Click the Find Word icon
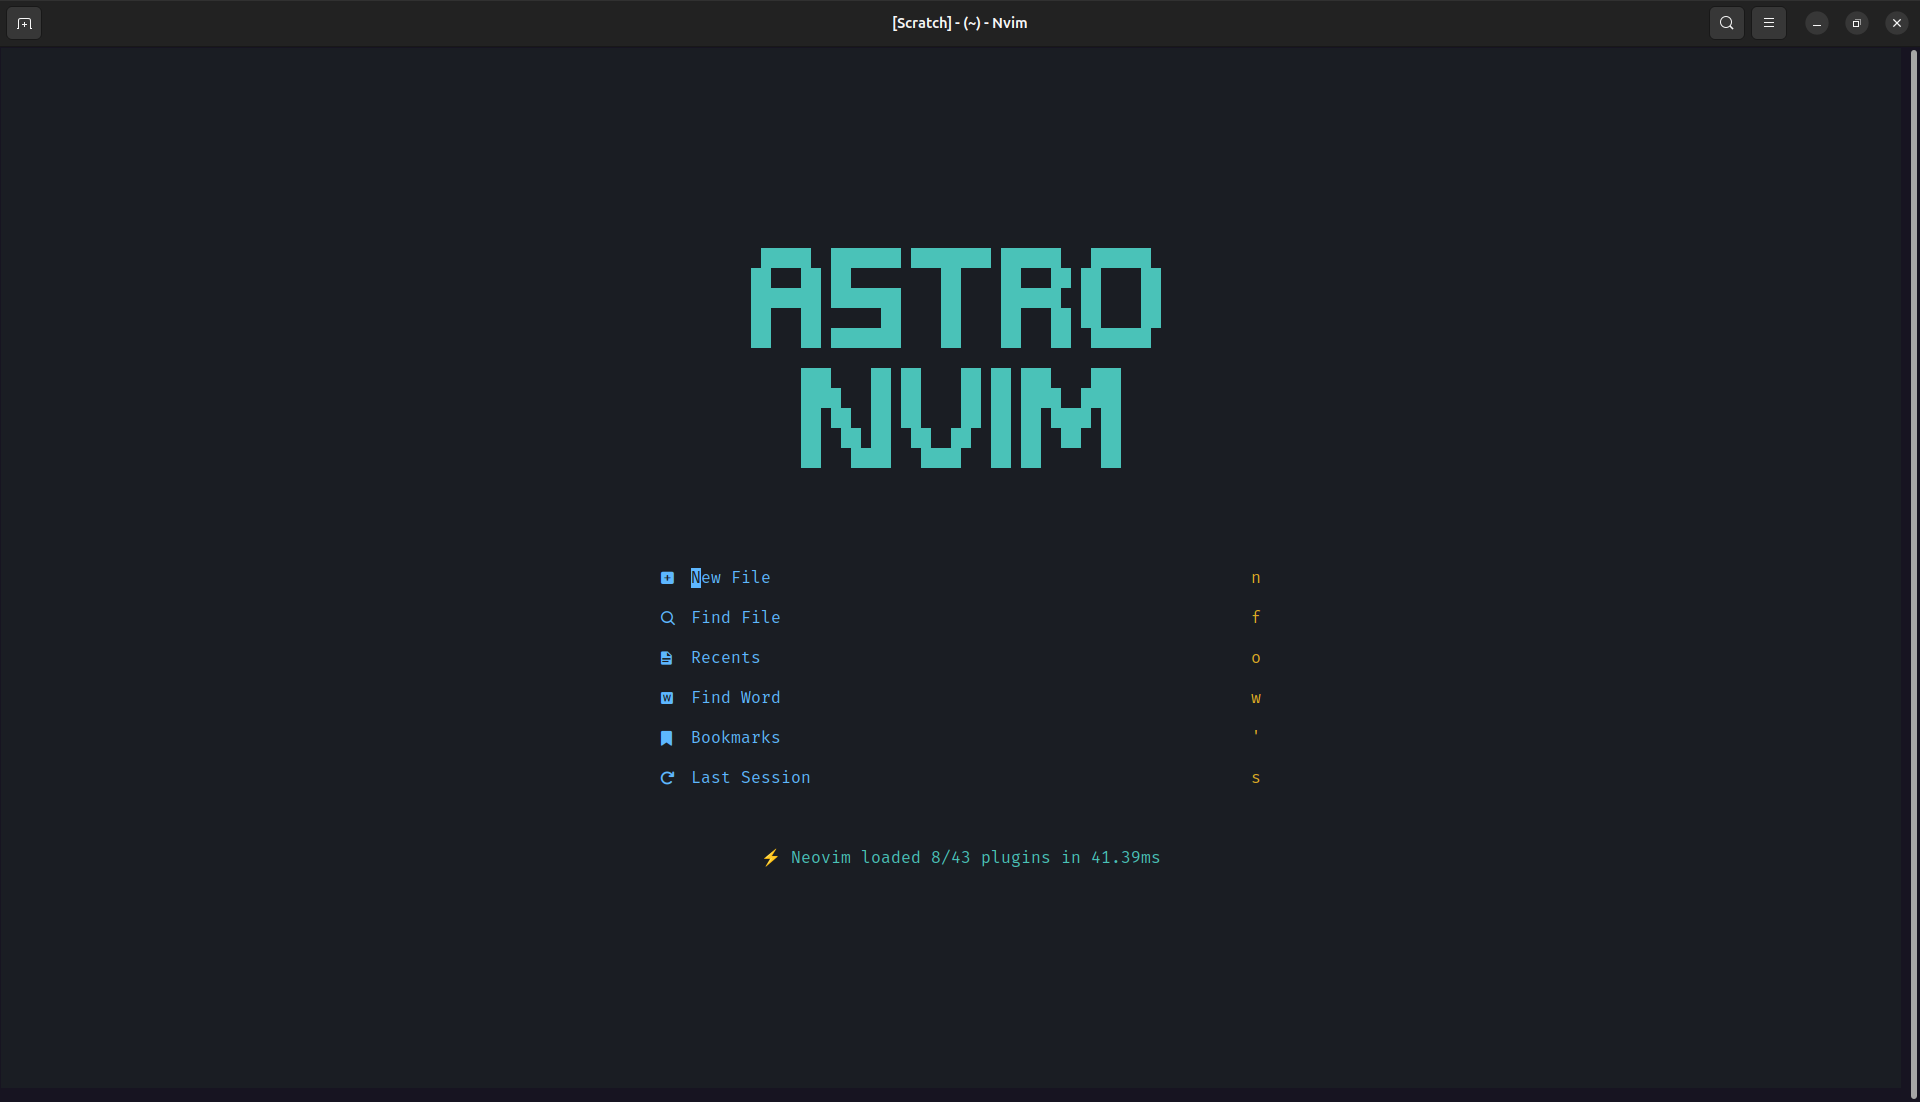 tap(667, 698)
